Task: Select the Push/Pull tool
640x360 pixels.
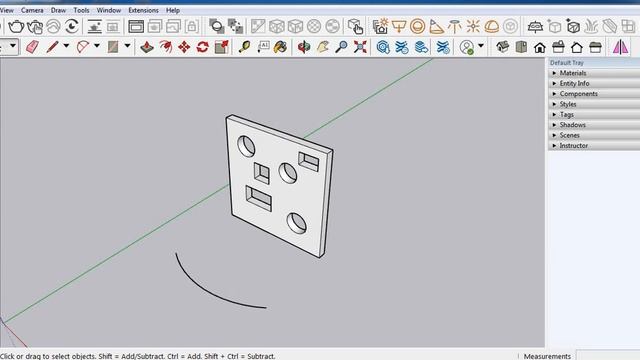Action: (147, 47)
